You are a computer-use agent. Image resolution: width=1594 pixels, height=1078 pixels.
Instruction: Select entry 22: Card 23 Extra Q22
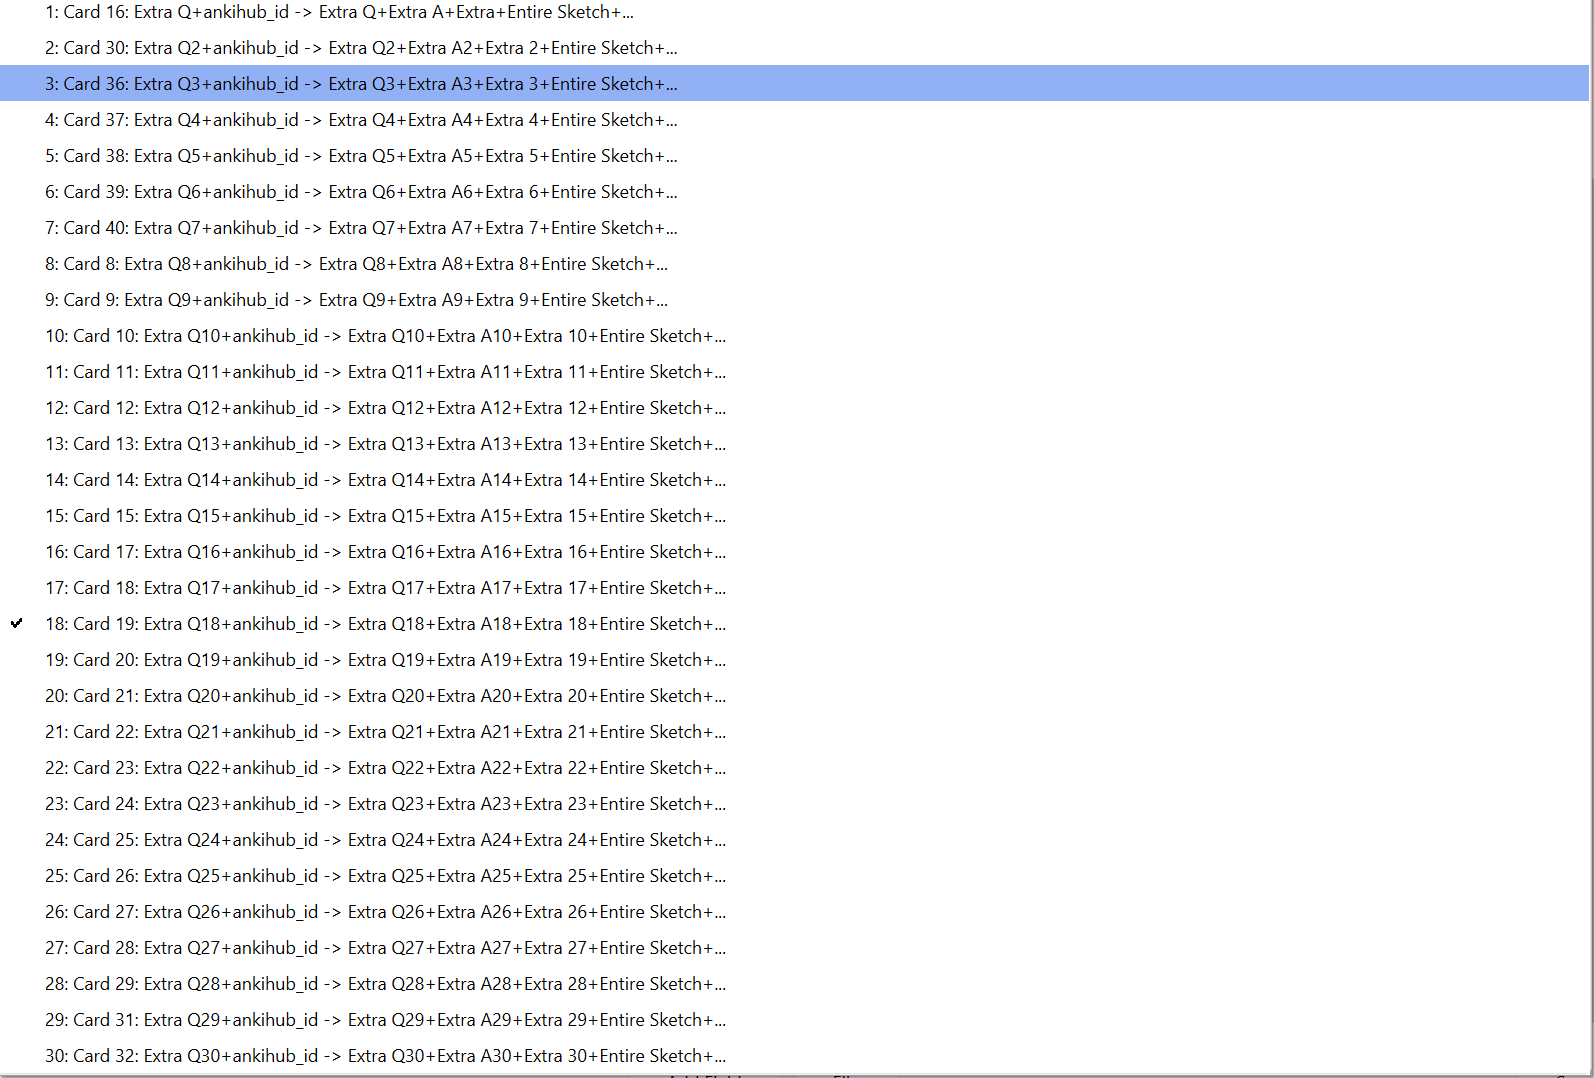point(385,768)
